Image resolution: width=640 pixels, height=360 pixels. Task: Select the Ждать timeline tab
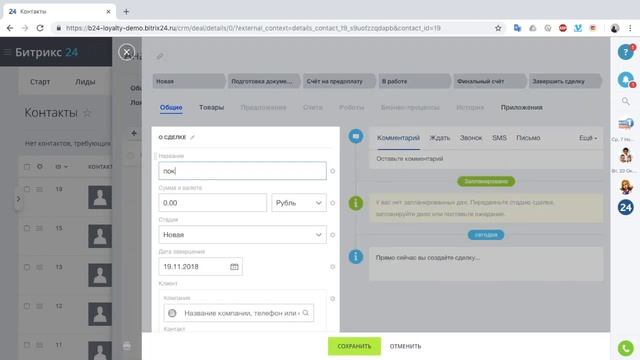point(439,138)
